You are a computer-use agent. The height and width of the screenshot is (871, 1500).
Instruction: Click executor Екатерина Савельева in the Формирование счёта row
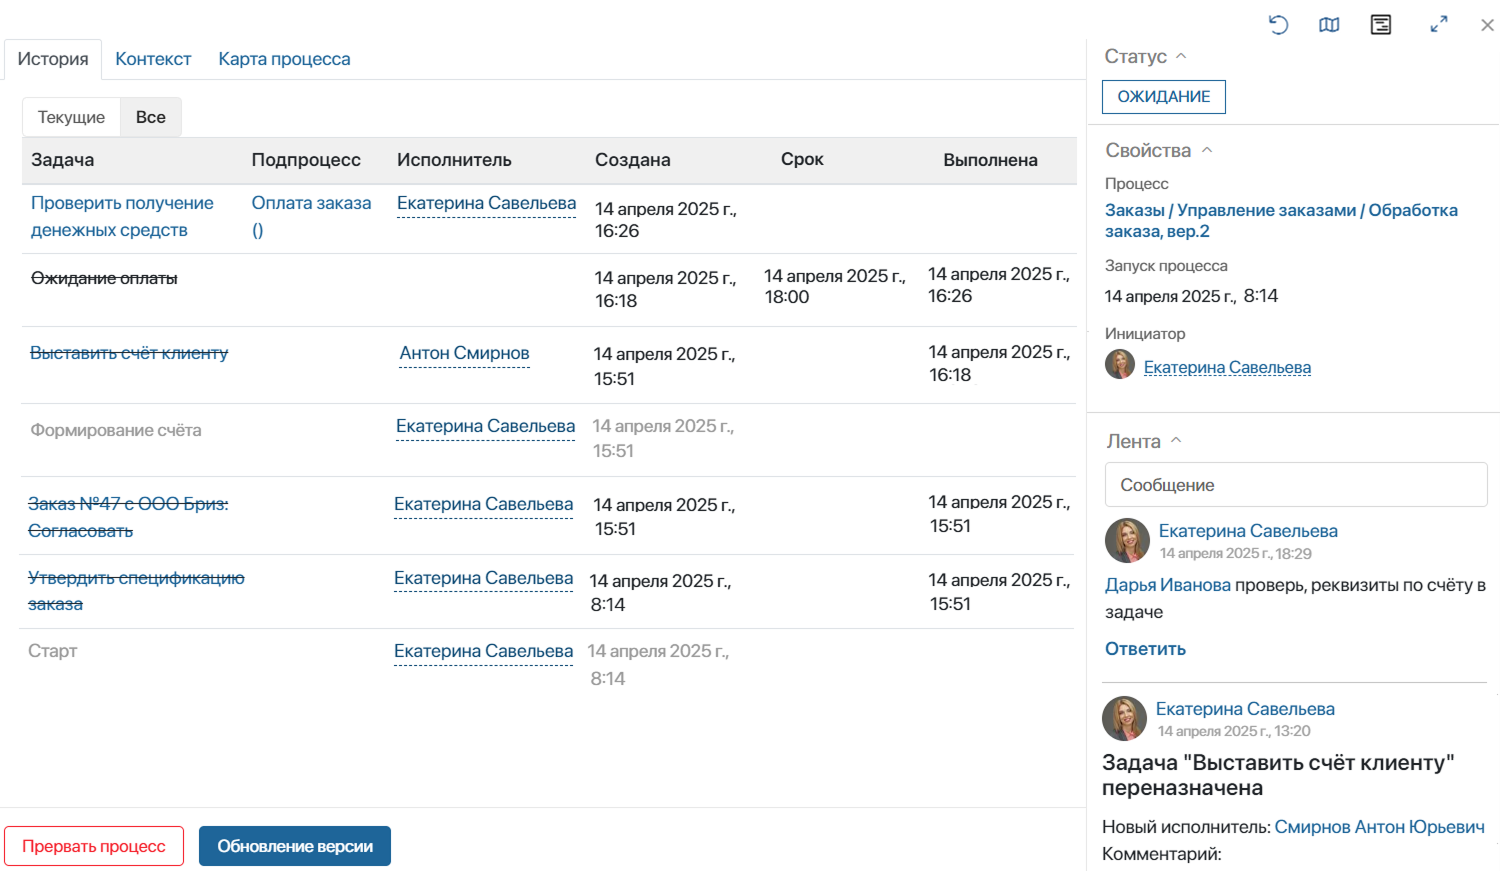click(x=485, y=427)
